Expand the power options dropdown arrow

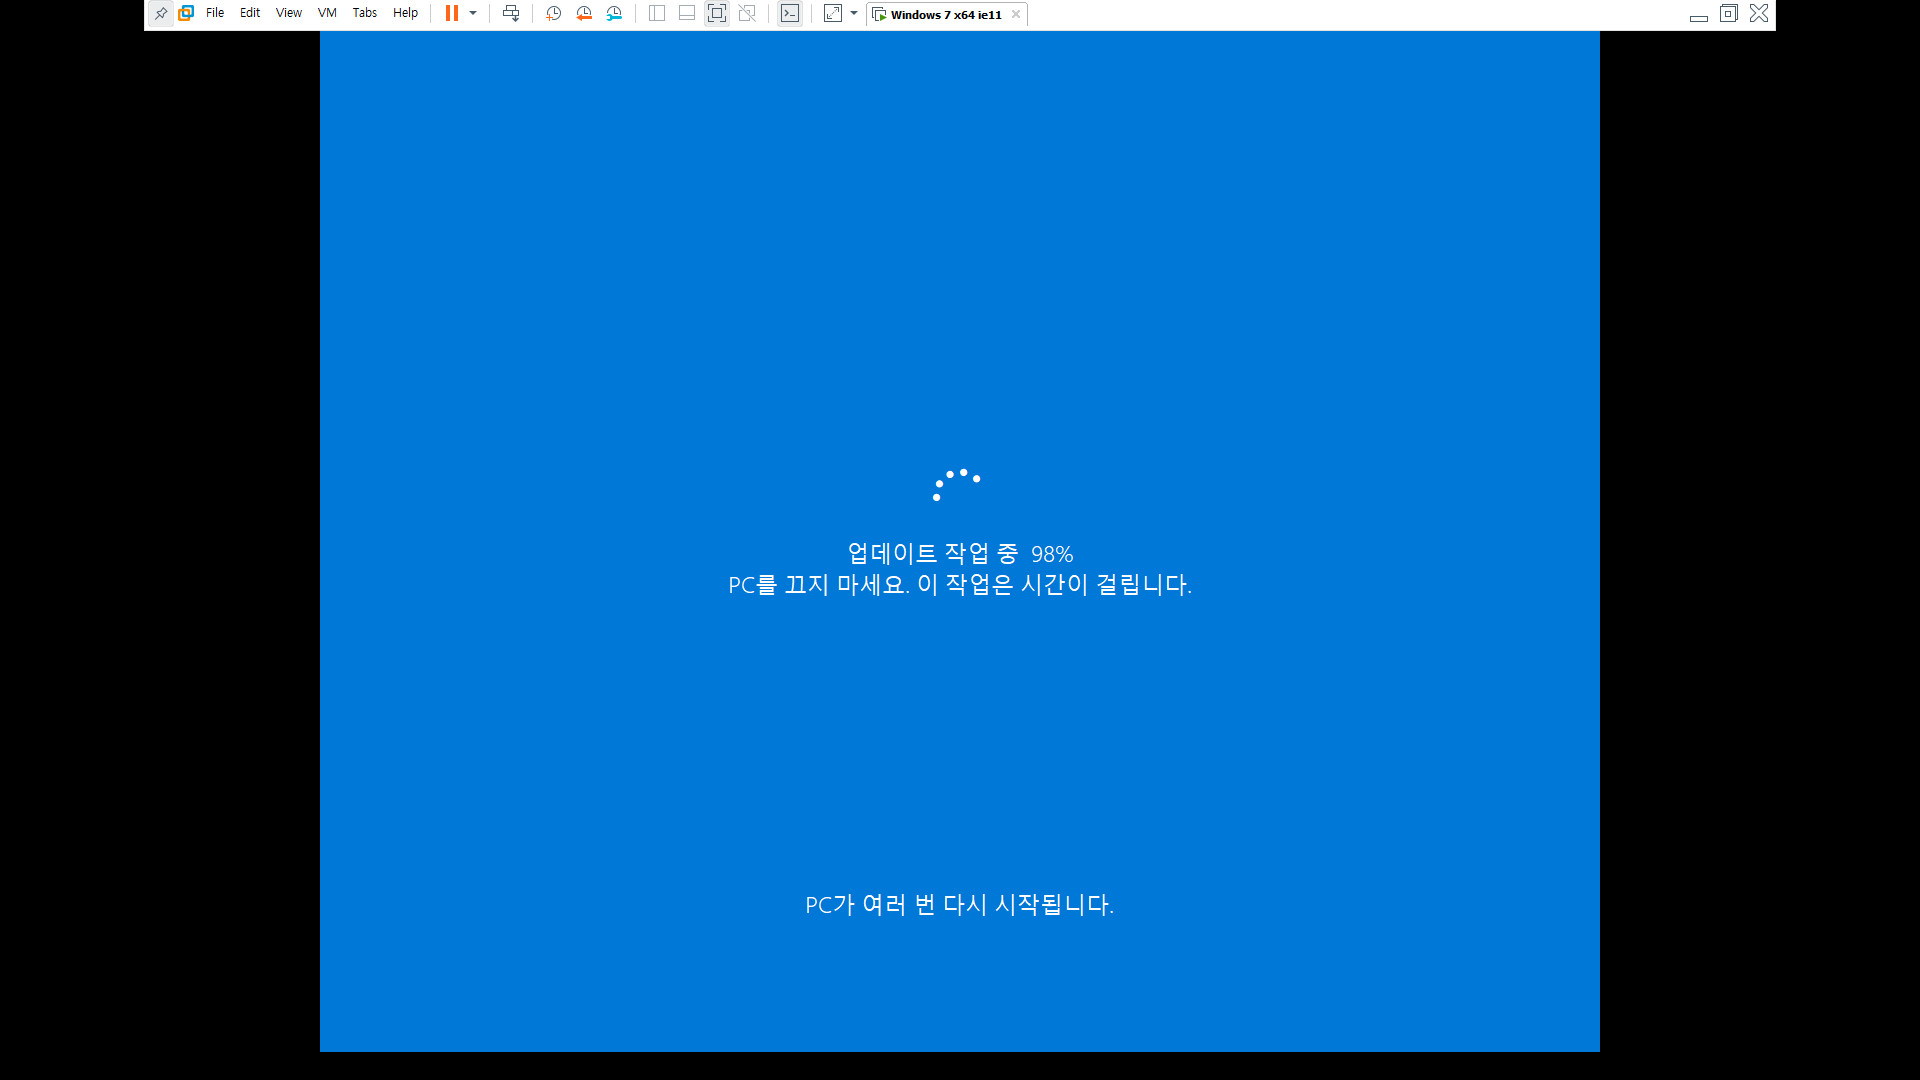point(473,13)
